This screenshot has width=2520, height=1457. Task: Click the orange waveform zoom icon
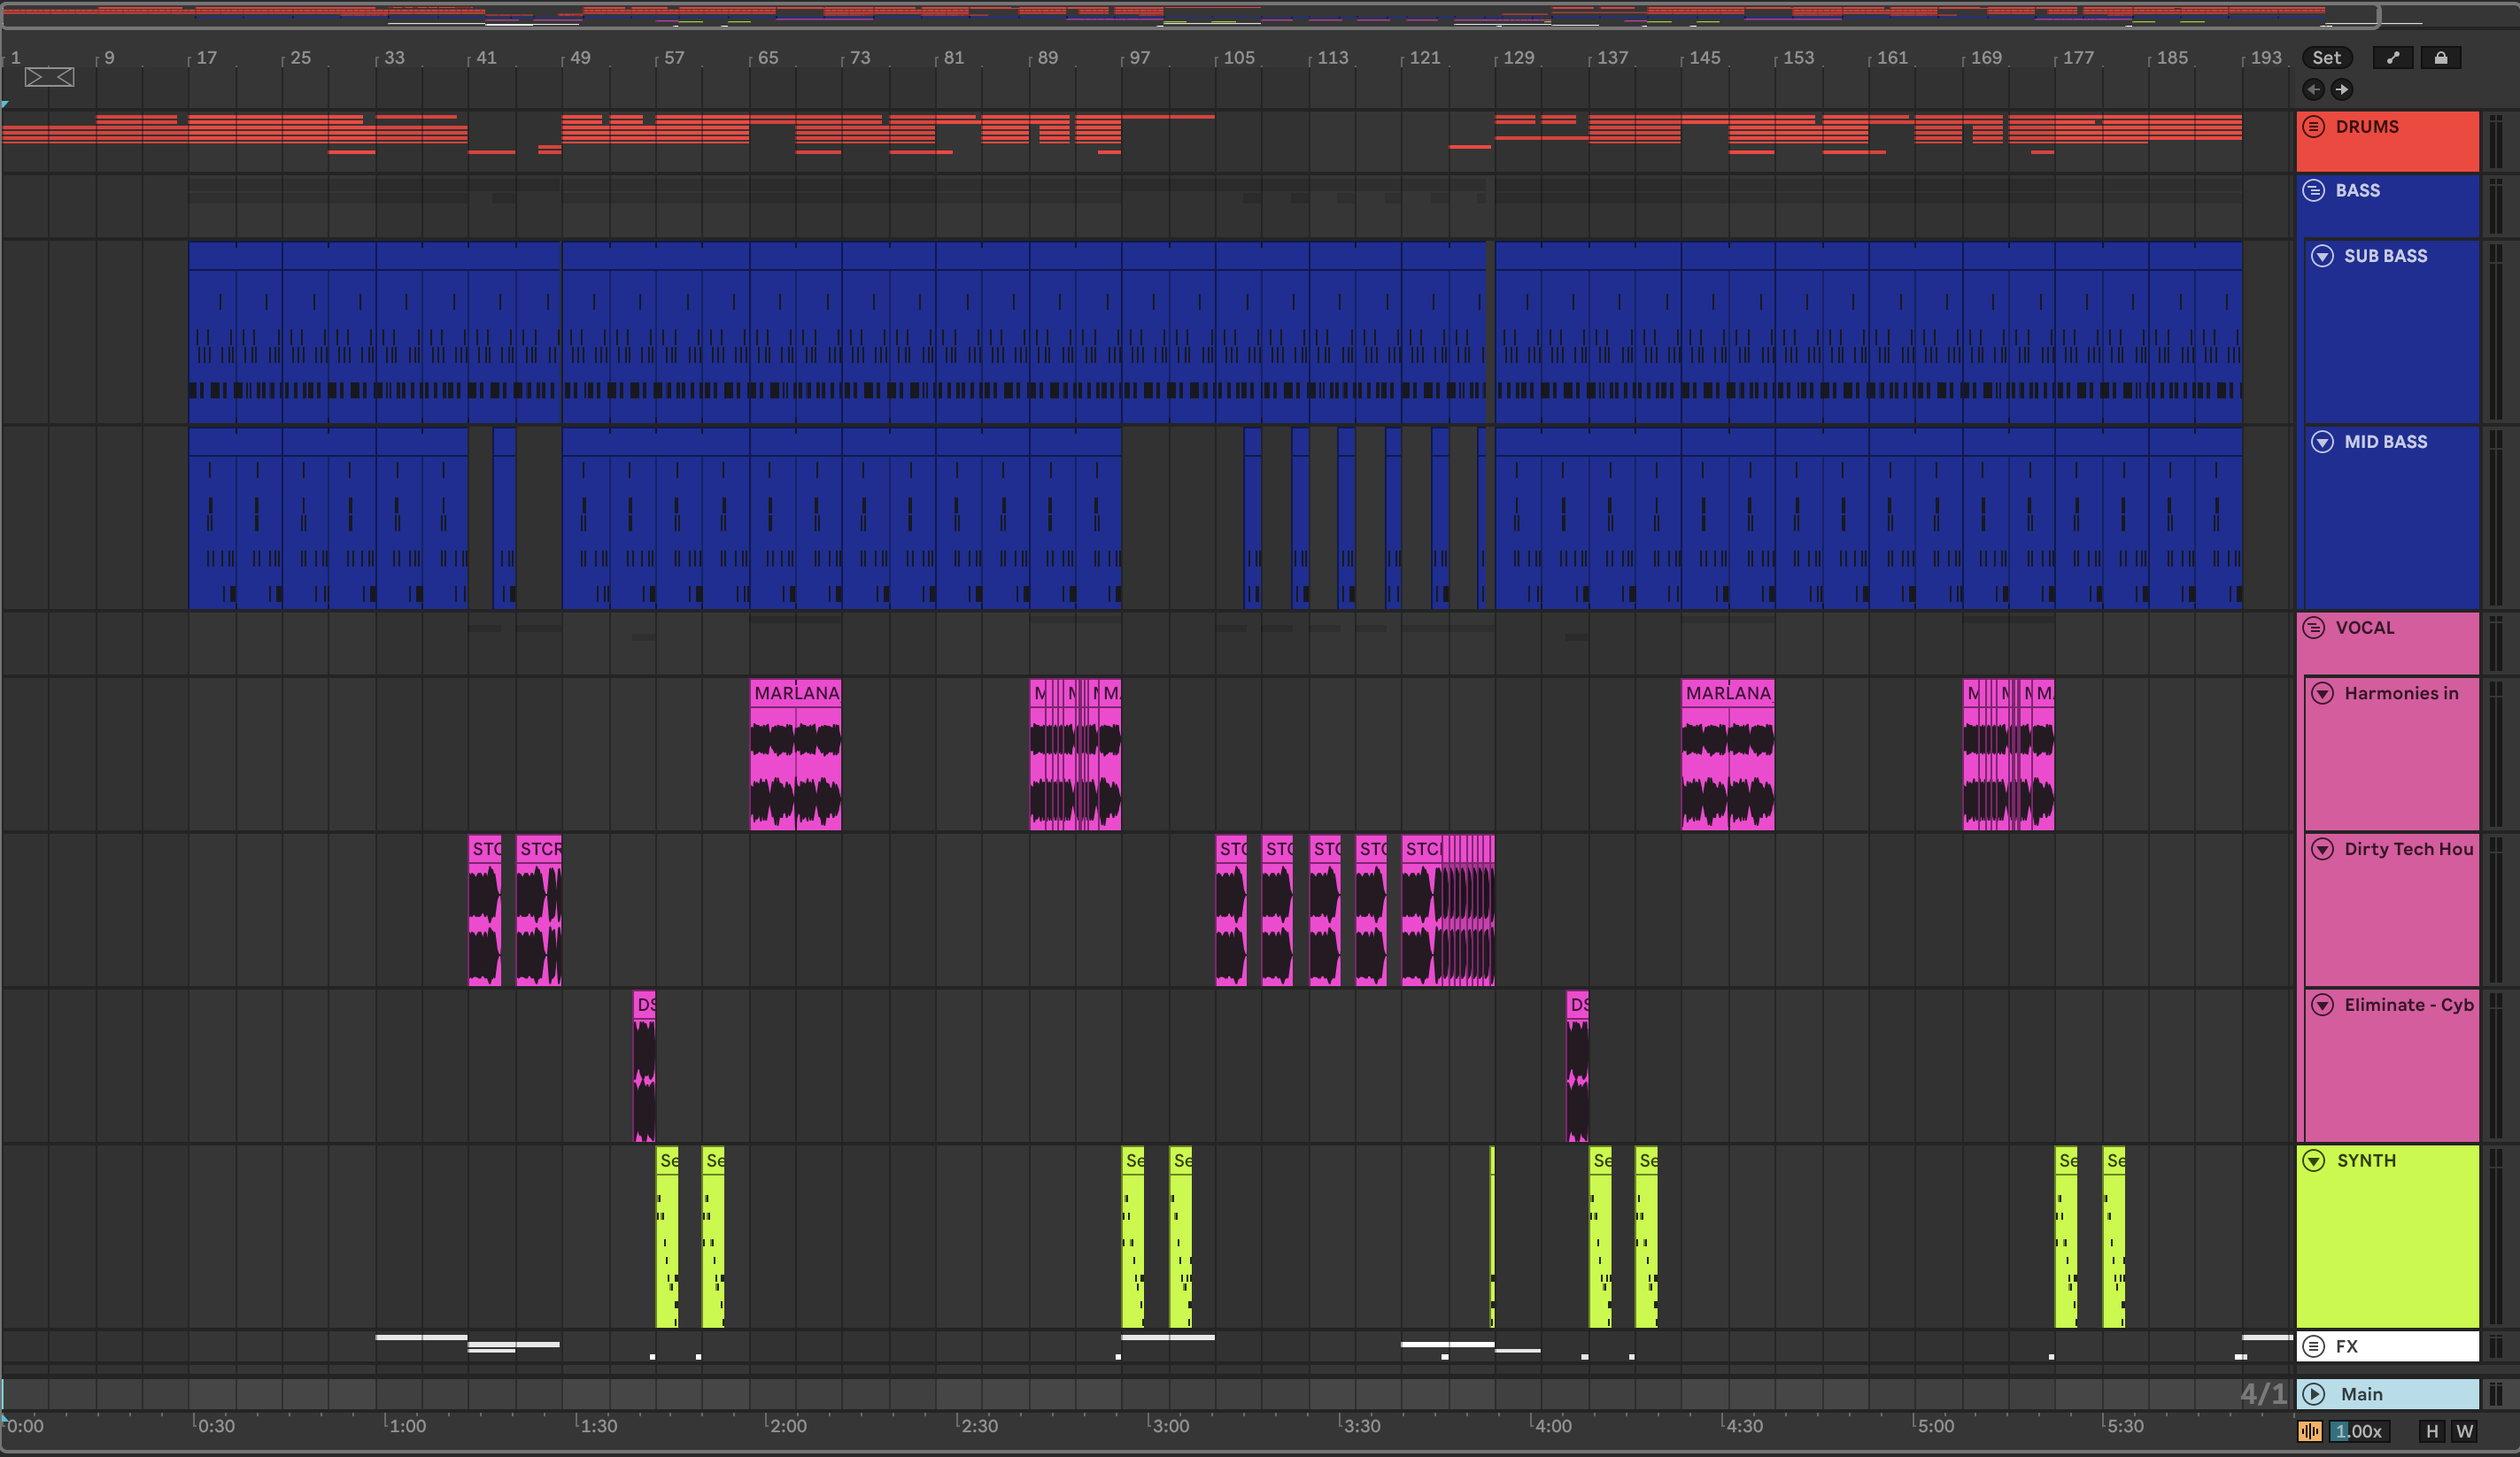click(x=2310, y=1431)
